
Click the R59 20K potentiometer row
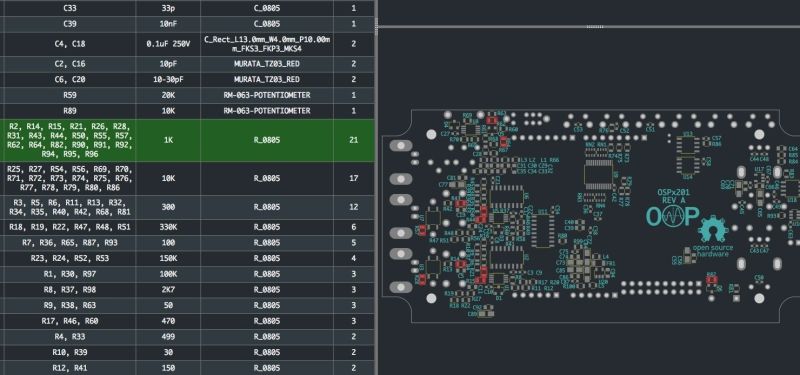tap(187, 95)
